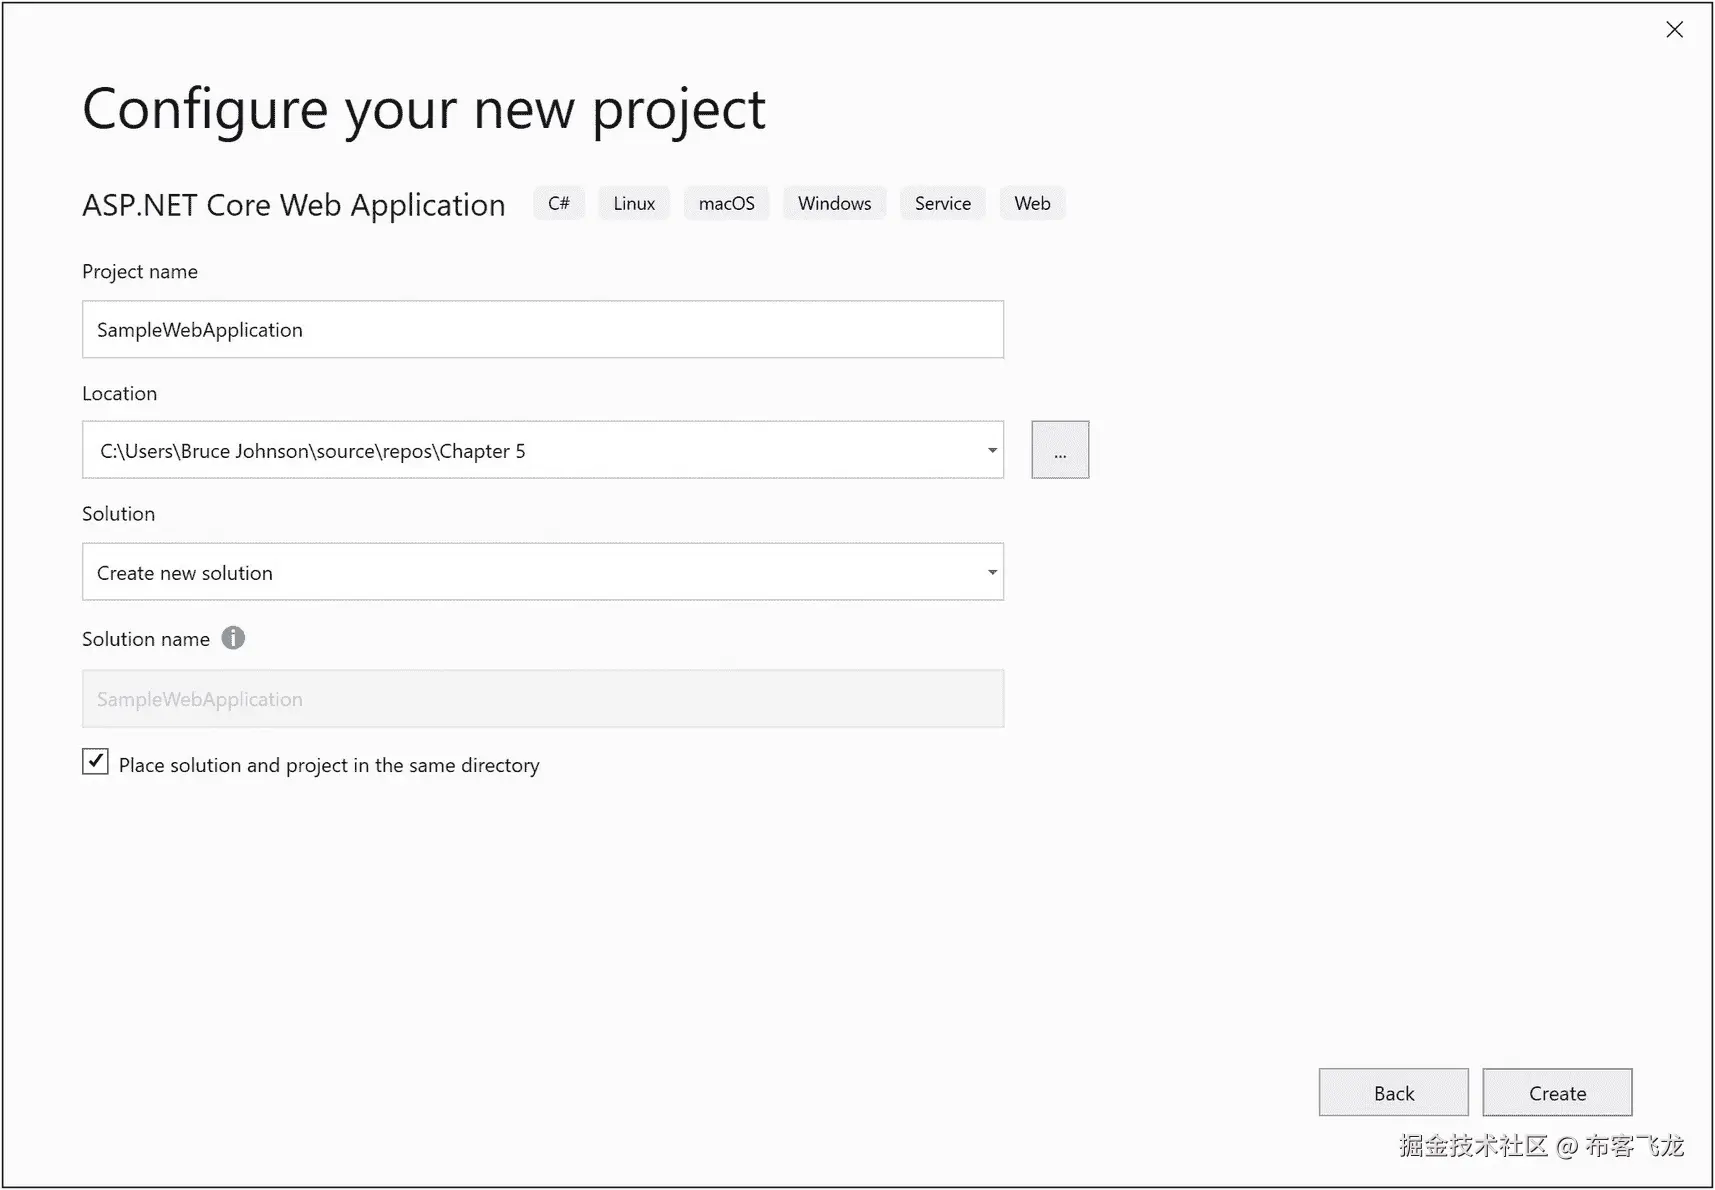This screenshot has height=1190, width=1715.
Task: Expand the Location dropdown arrow
Action: click(x=992, y=450)
